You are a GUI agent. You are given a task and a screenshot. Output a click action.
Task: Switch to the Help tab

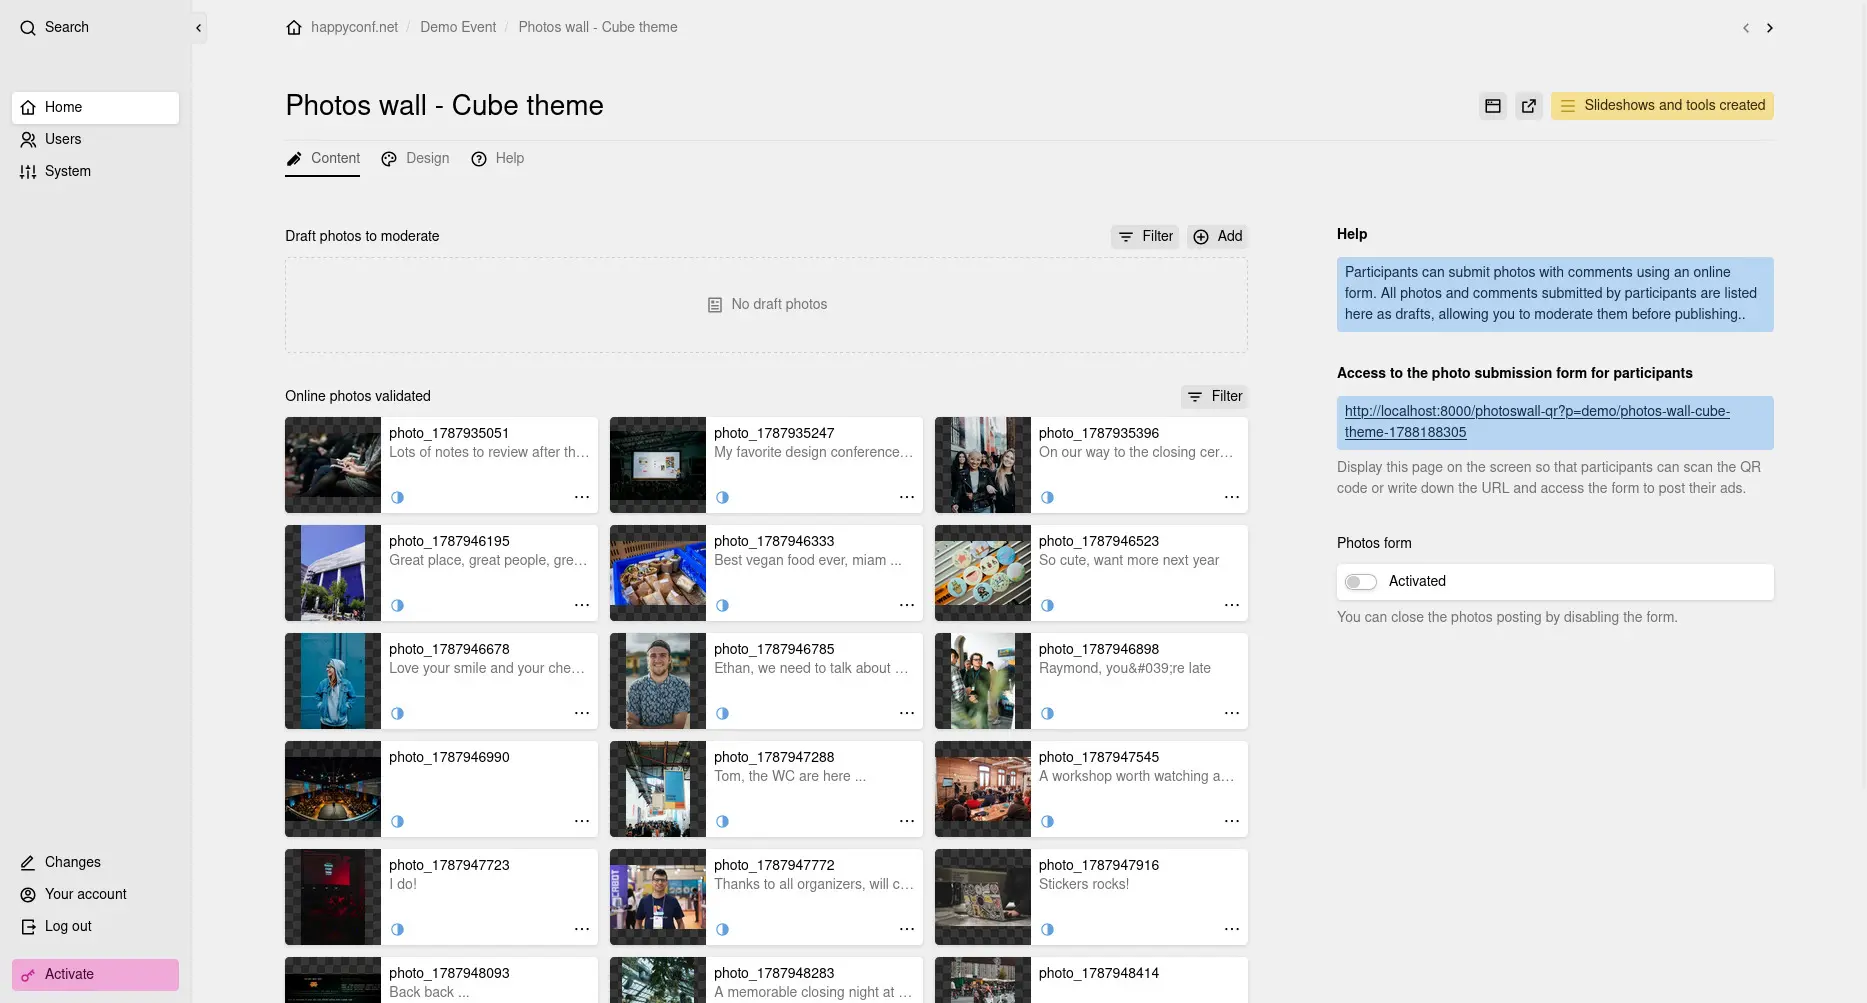(x=498, y=159)
